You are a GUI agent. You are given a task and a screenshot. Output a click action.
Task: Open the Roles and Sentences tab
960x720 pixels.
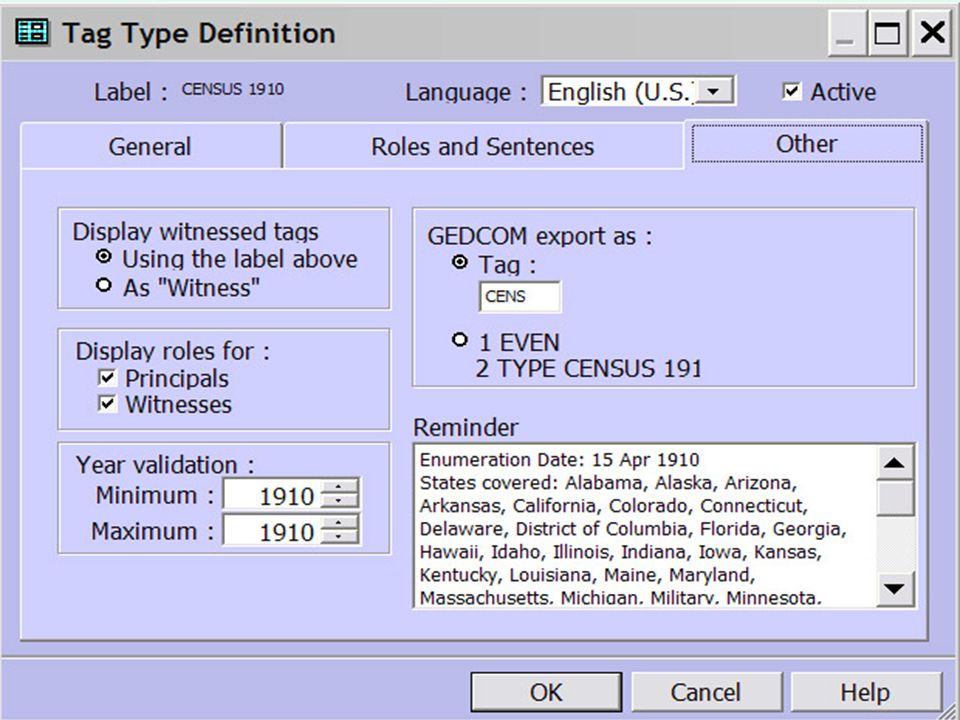[x=482, y=146]
